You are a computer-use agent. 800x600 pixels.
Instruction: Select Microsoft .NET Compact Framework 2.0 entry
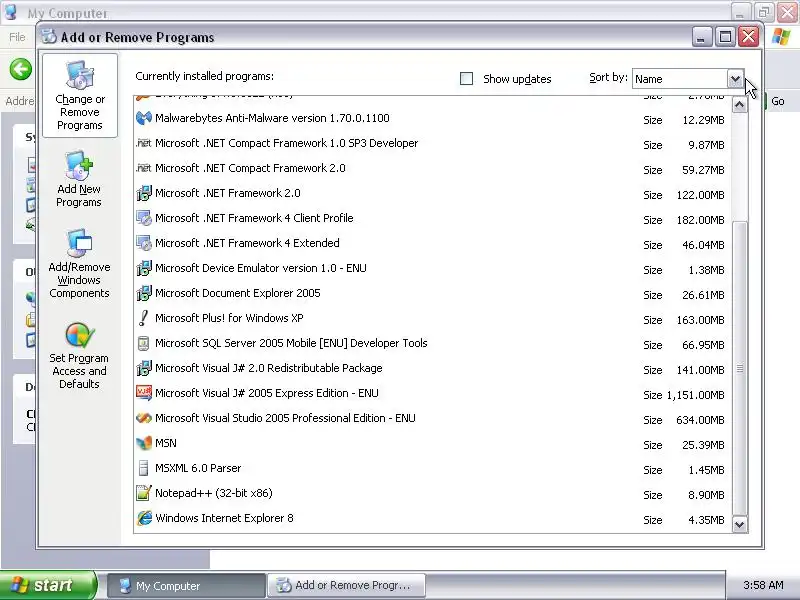point(433,169)
